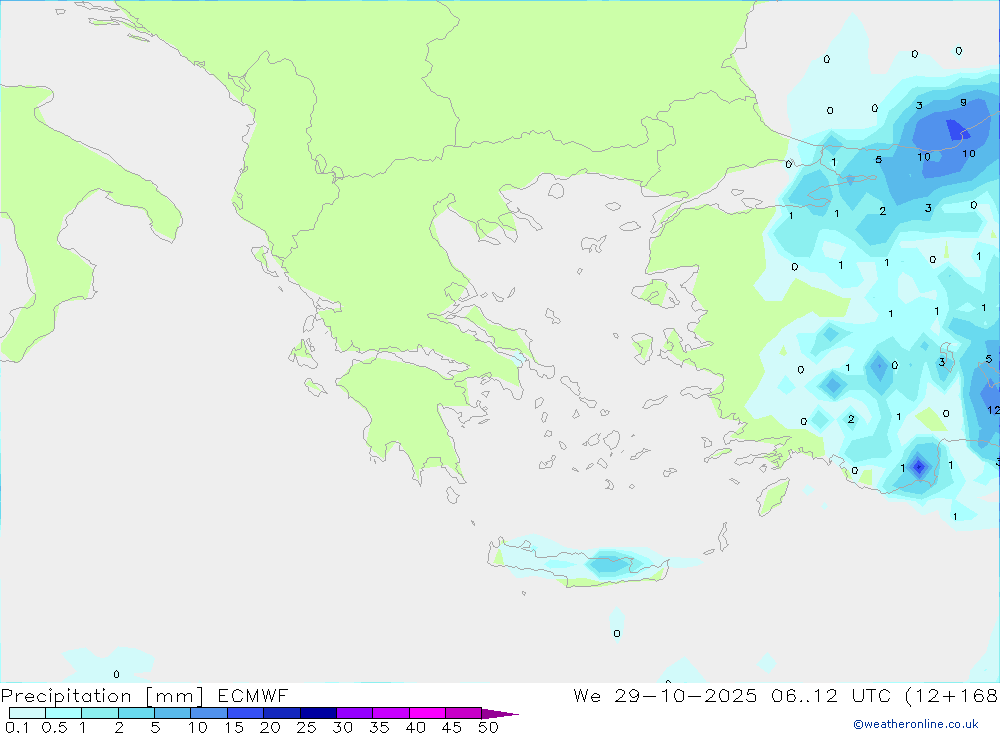Choose the 10–15 mm blue legend swatch
The height and width of the screenshot is (733, 1000).
[209, 713]
